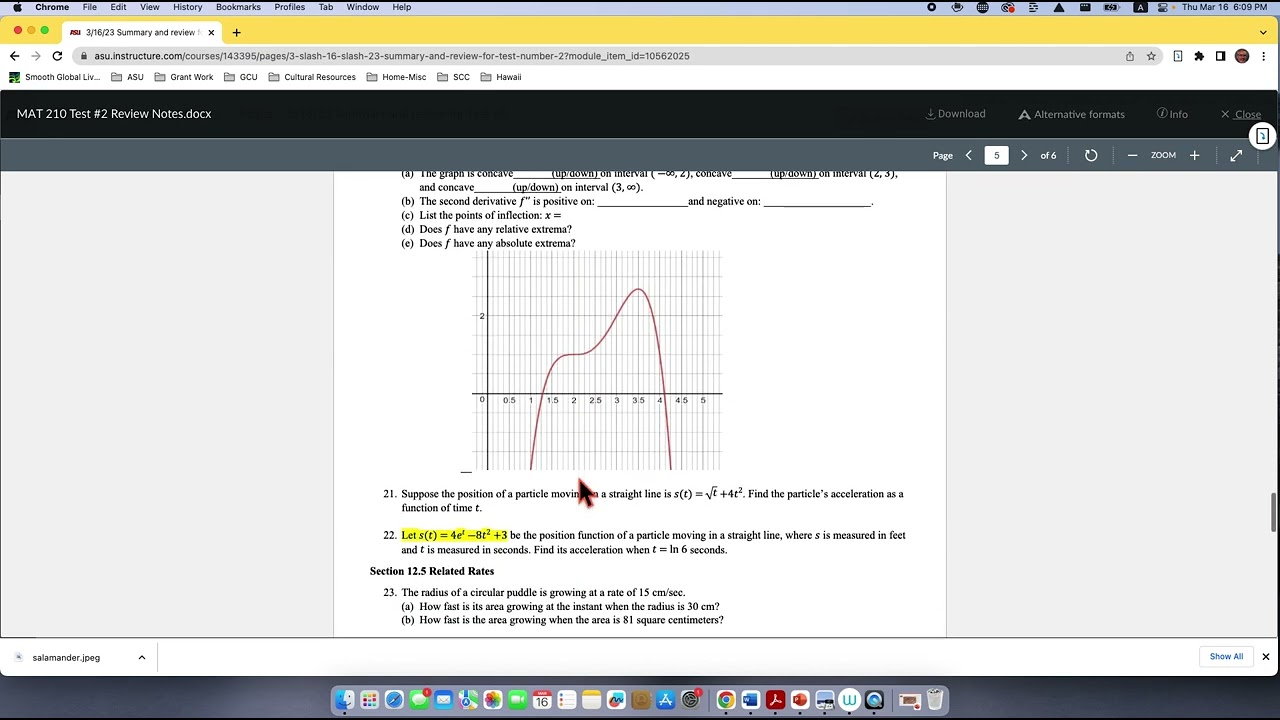Screen dimensions: 1280x720
Task: Click the share page icon in address bar
Action: (1130, 56)
